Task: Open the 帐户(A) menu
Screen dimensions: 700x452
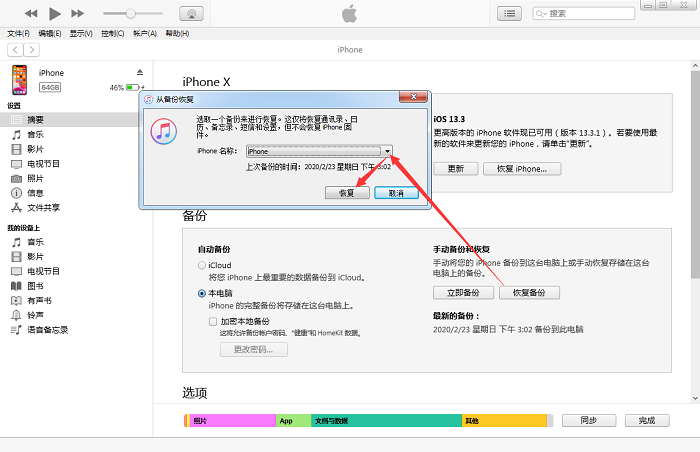Action: tap(145, 33)
